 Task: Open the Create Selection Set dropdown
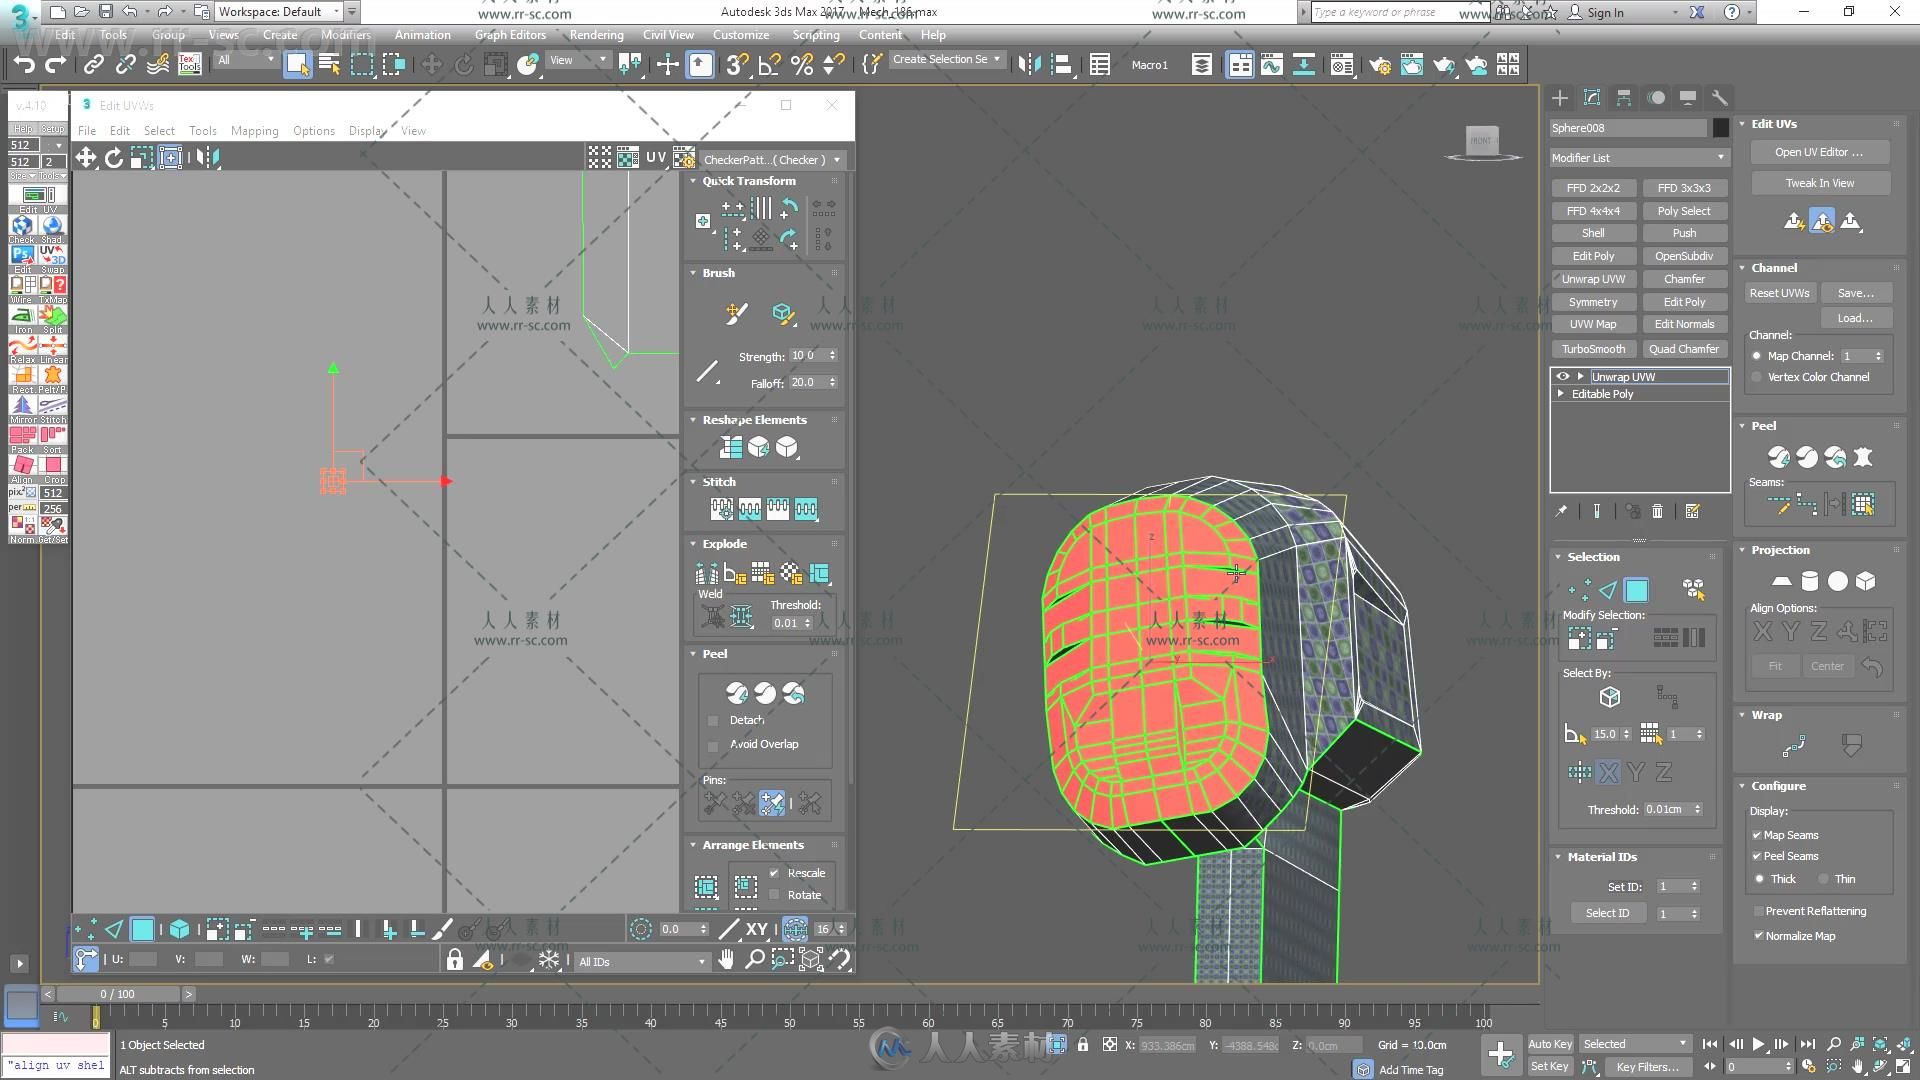tap(946, 60)
